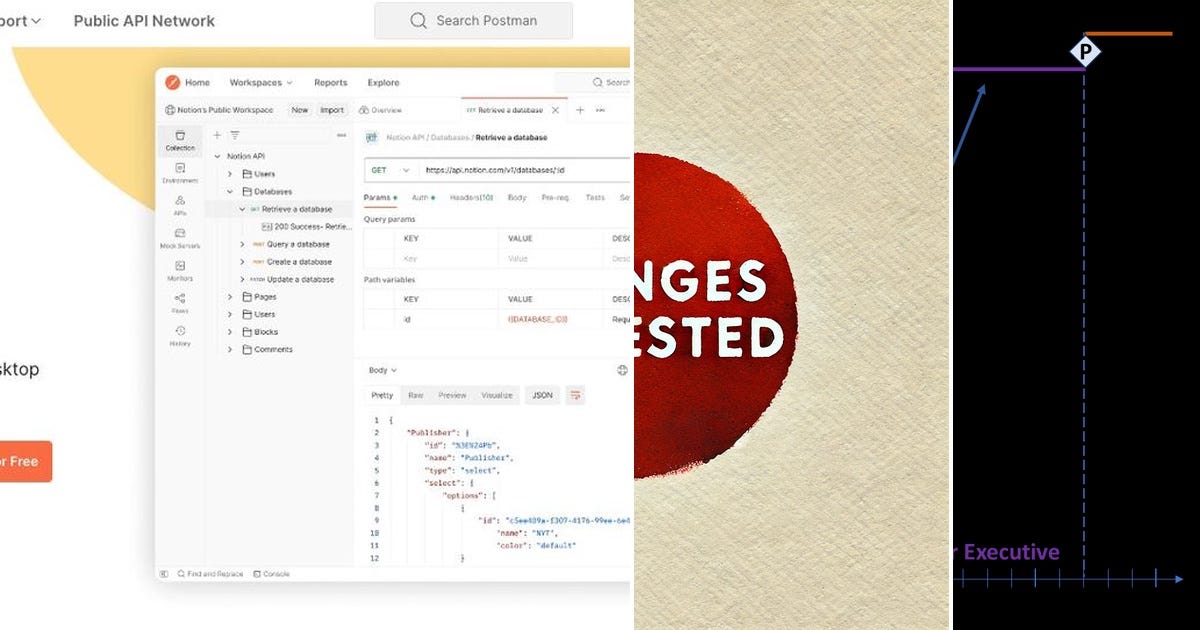Screen dimensions: 1200x630
Task: Open the APIs sidebar panel
Action: click(x=181, y=202)
